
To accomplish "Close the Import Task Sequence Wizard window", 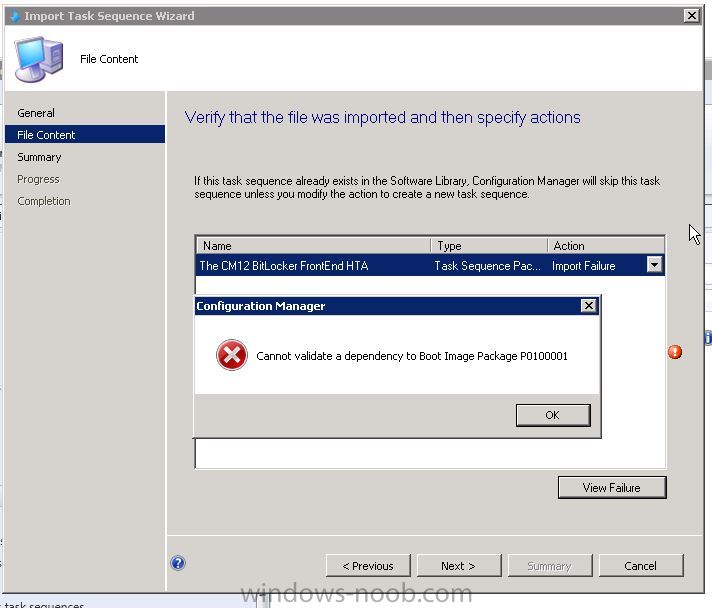I will (691, 15).
